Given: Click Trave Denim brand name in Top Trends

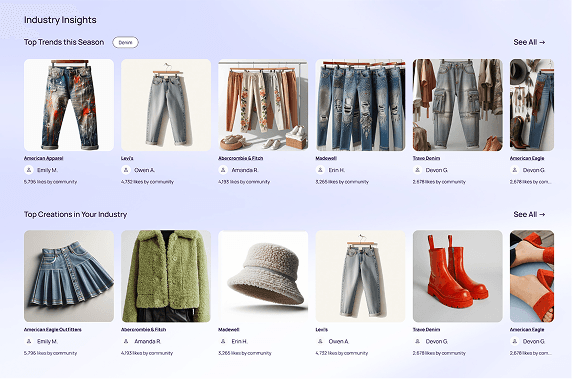Looking at the screenshot, I should [426, 158].
